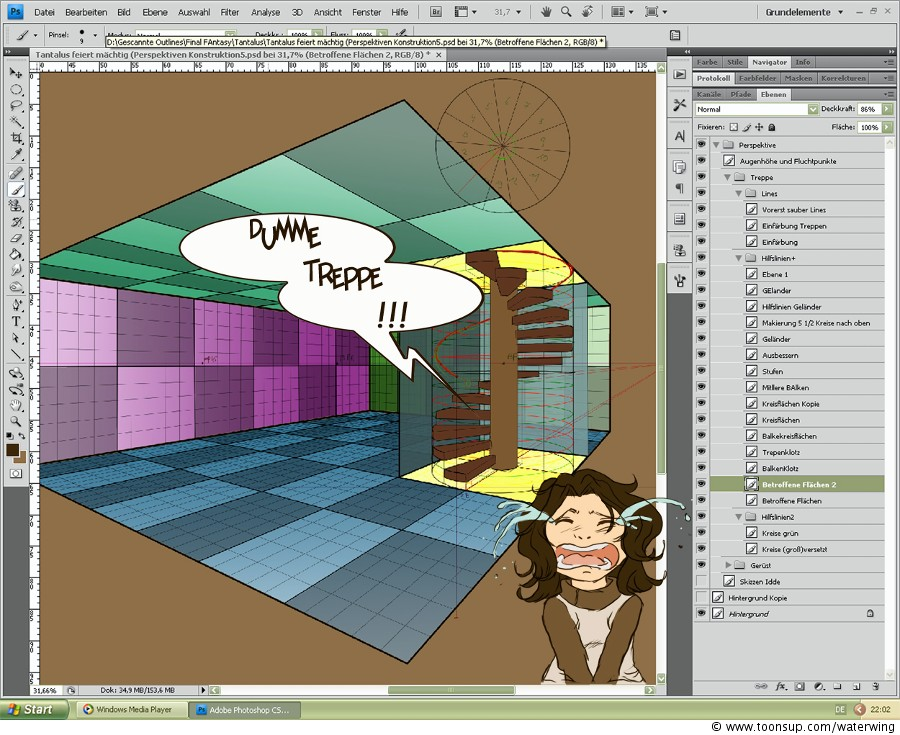Open the Filter menu
The width and height of the screenshot is (900, 735).
(229, 12)
